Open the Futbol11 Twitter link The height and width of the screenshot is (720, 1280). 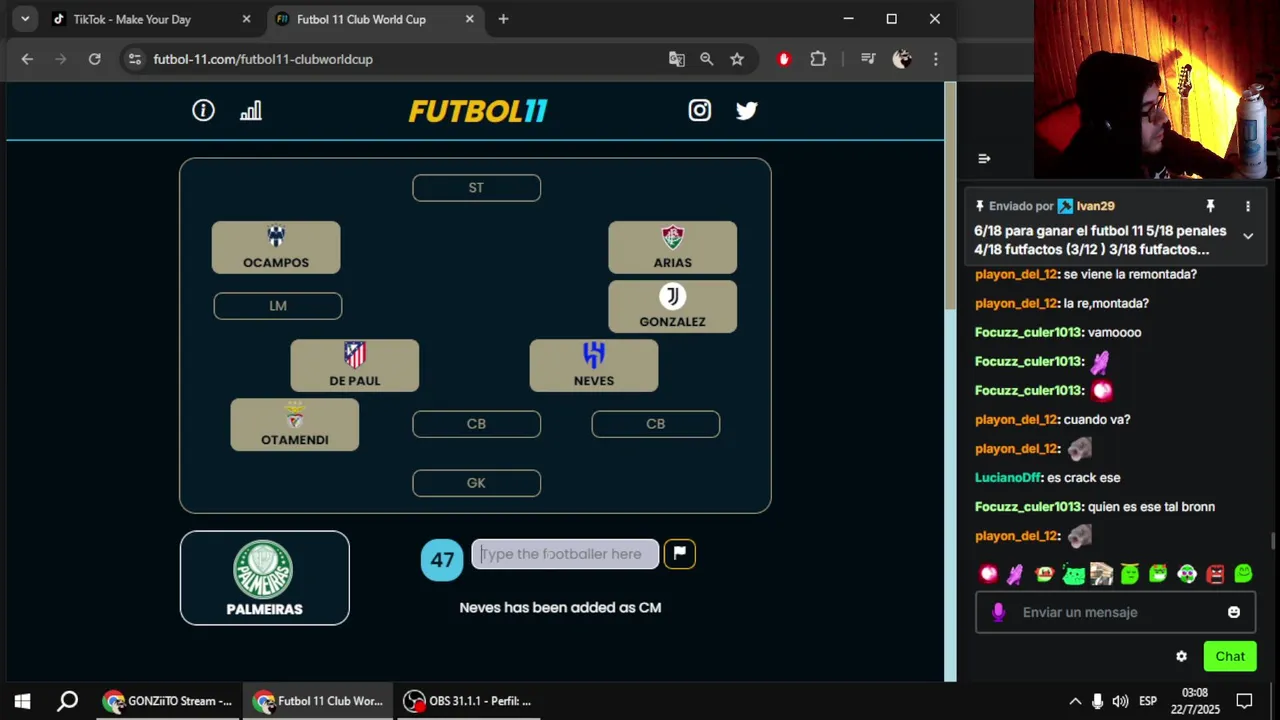click(747, 110)
